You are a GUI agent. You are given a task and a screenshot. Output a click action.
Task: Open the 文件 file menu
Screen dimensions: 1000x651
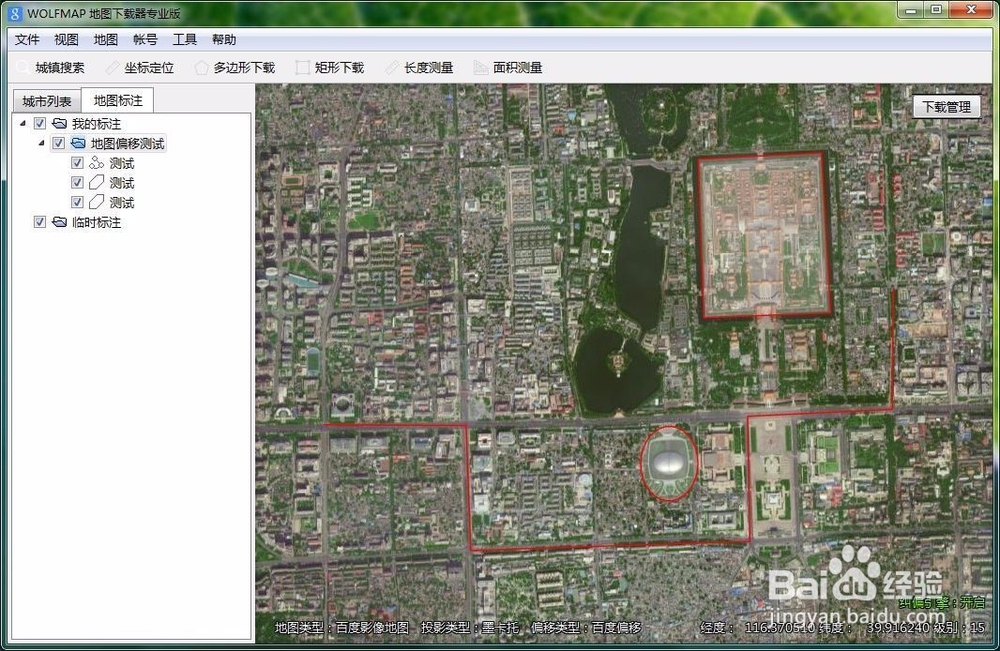tap(28, 39)
